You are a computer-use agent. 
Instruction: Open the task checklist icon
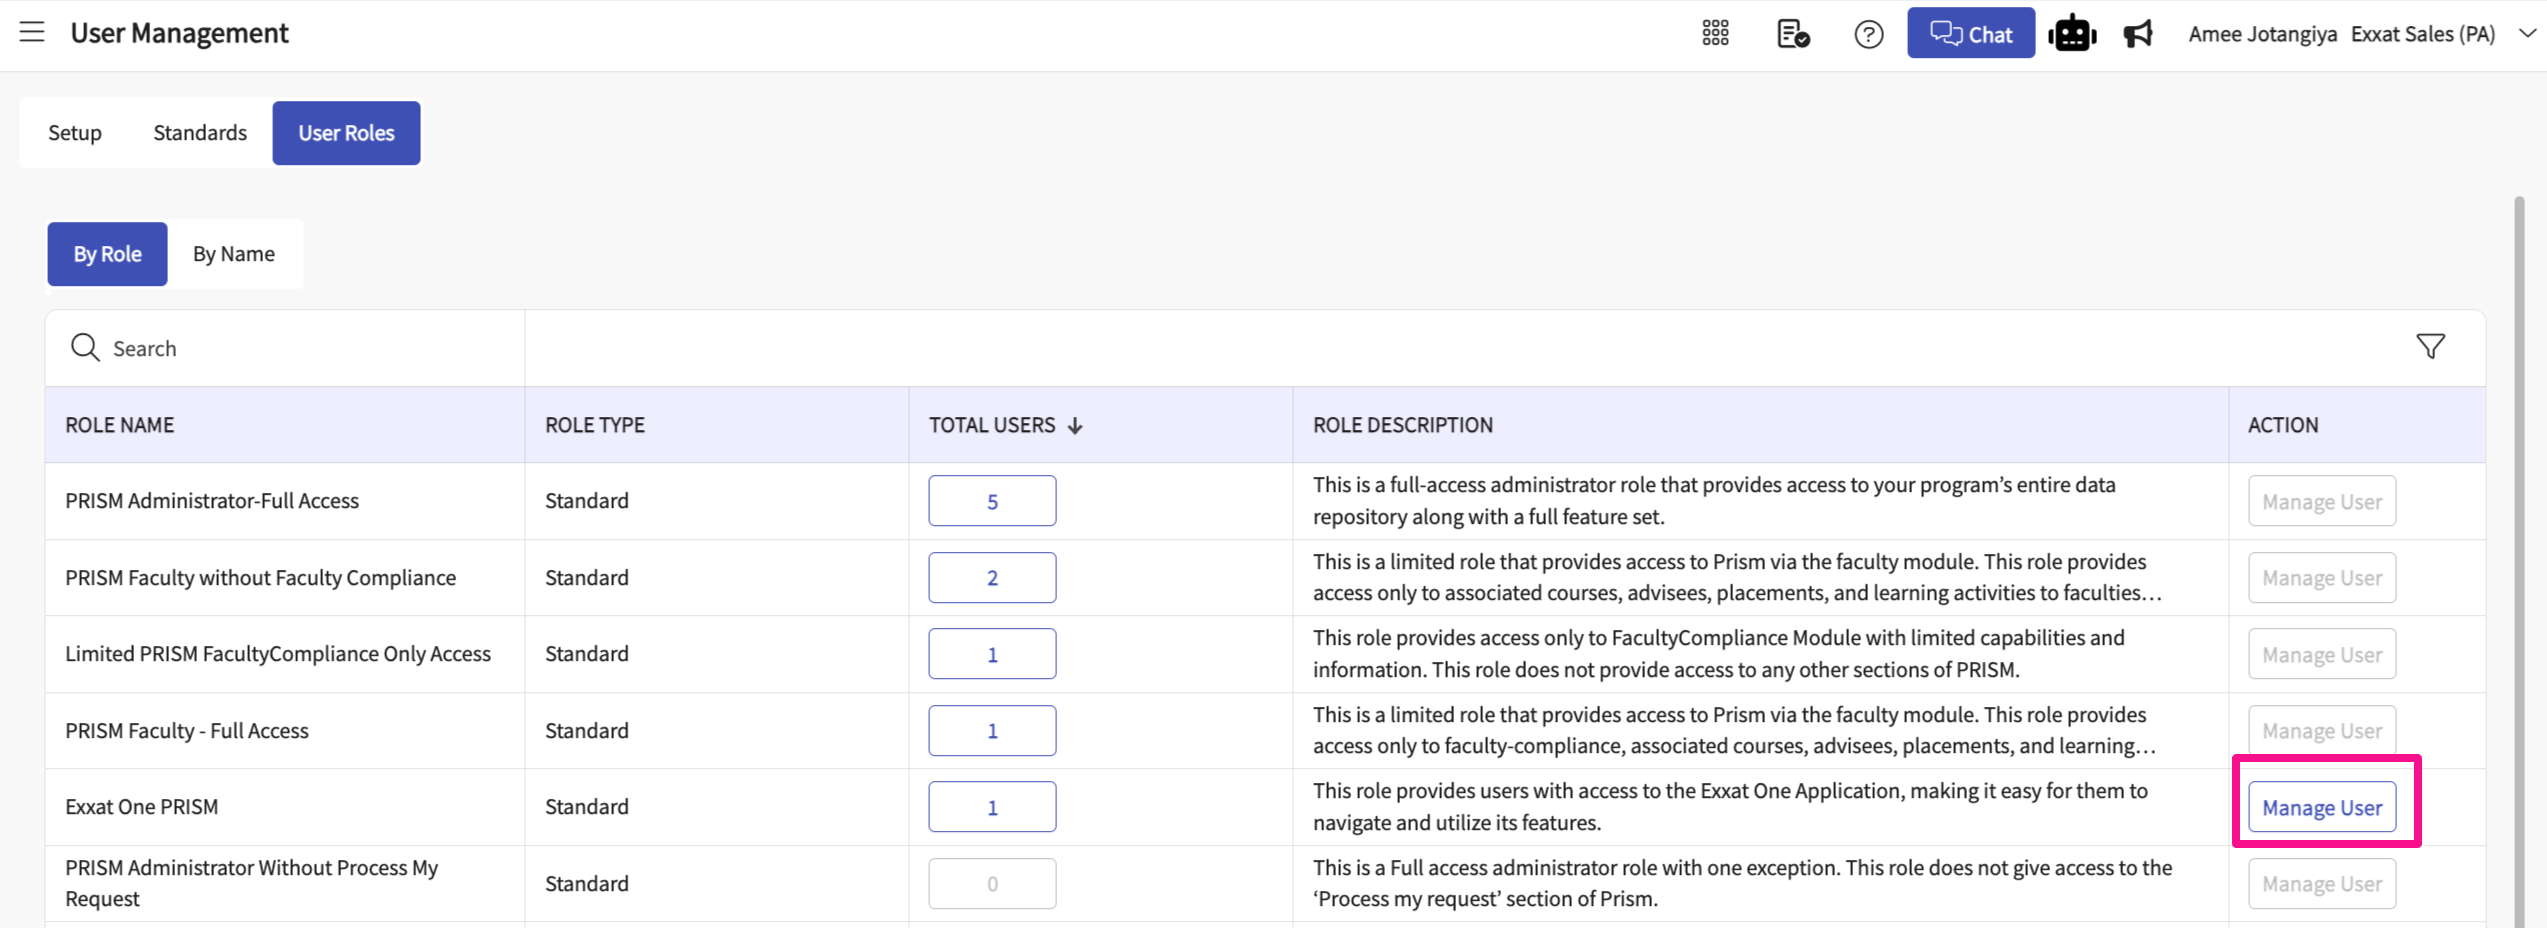1792,34
